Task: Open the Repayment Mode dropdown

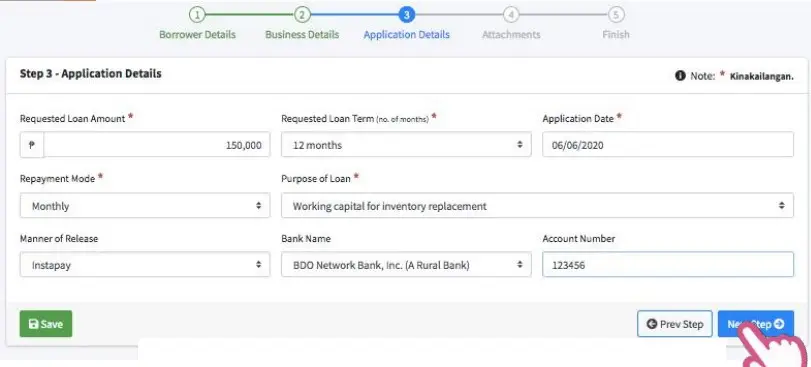Action: click(145, 206)
